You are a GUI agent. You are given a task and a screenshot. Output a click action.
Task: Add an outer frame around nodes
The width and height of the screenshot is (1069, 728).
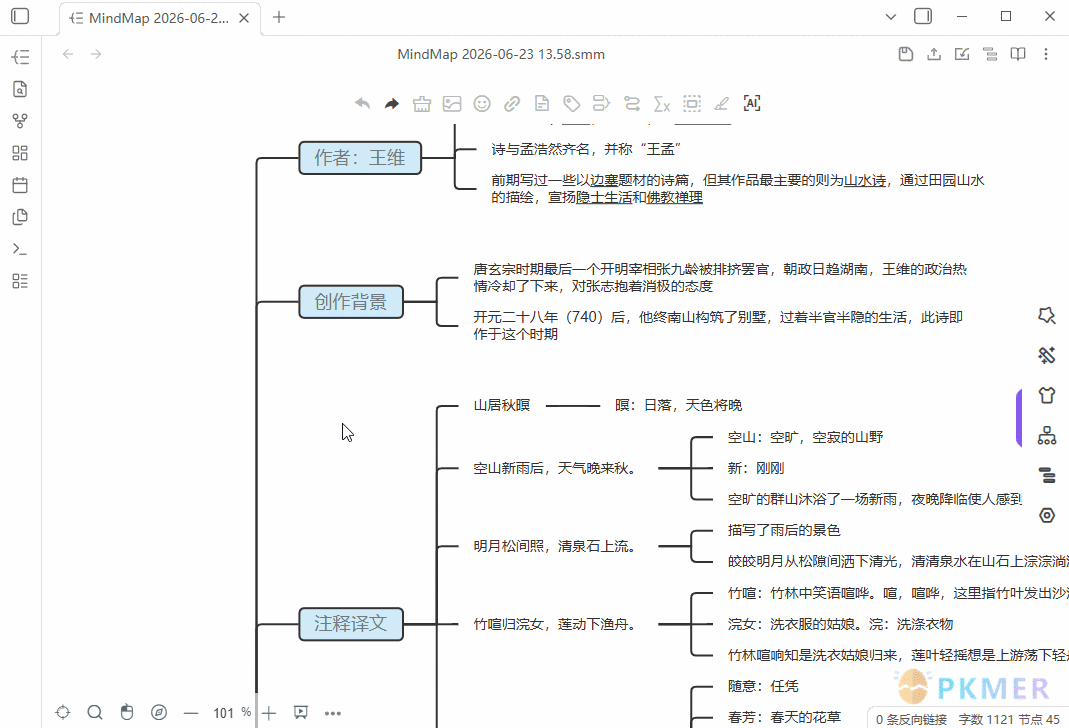click(x=692, y=104)
